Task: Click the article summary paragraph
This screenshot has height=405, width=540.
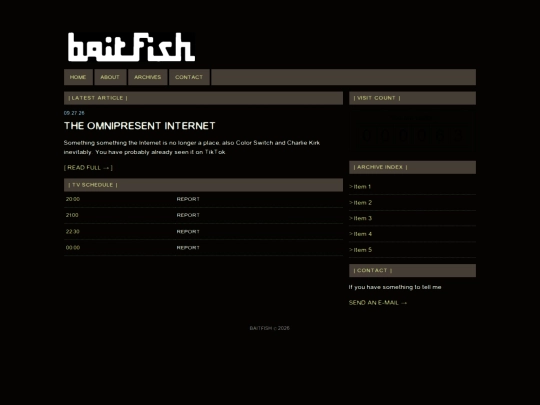Action: (192, 147)
